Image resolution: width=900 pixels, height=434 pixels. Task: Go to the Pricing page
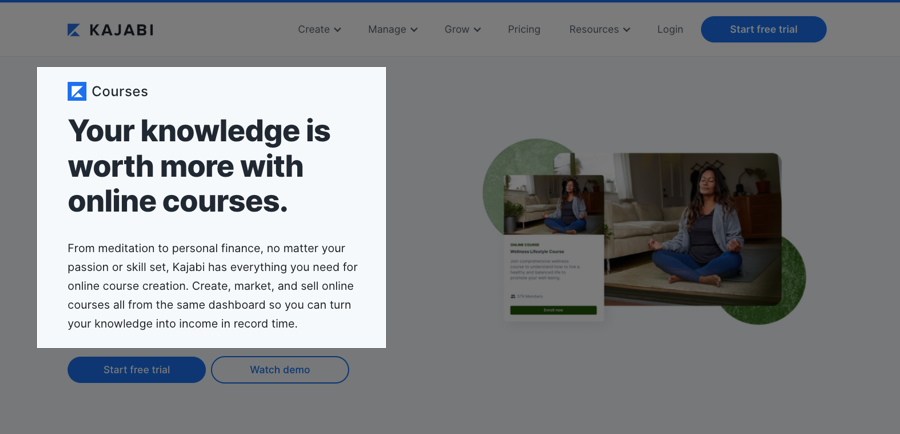(x=523, y=29)
